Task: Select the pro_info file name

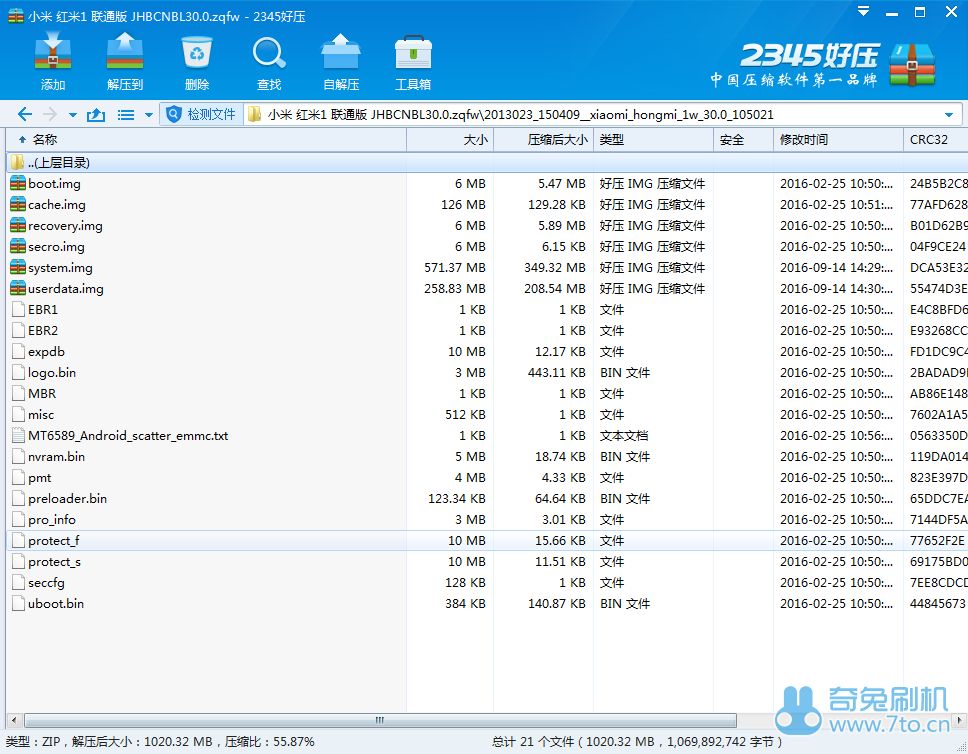Action: 52,520
